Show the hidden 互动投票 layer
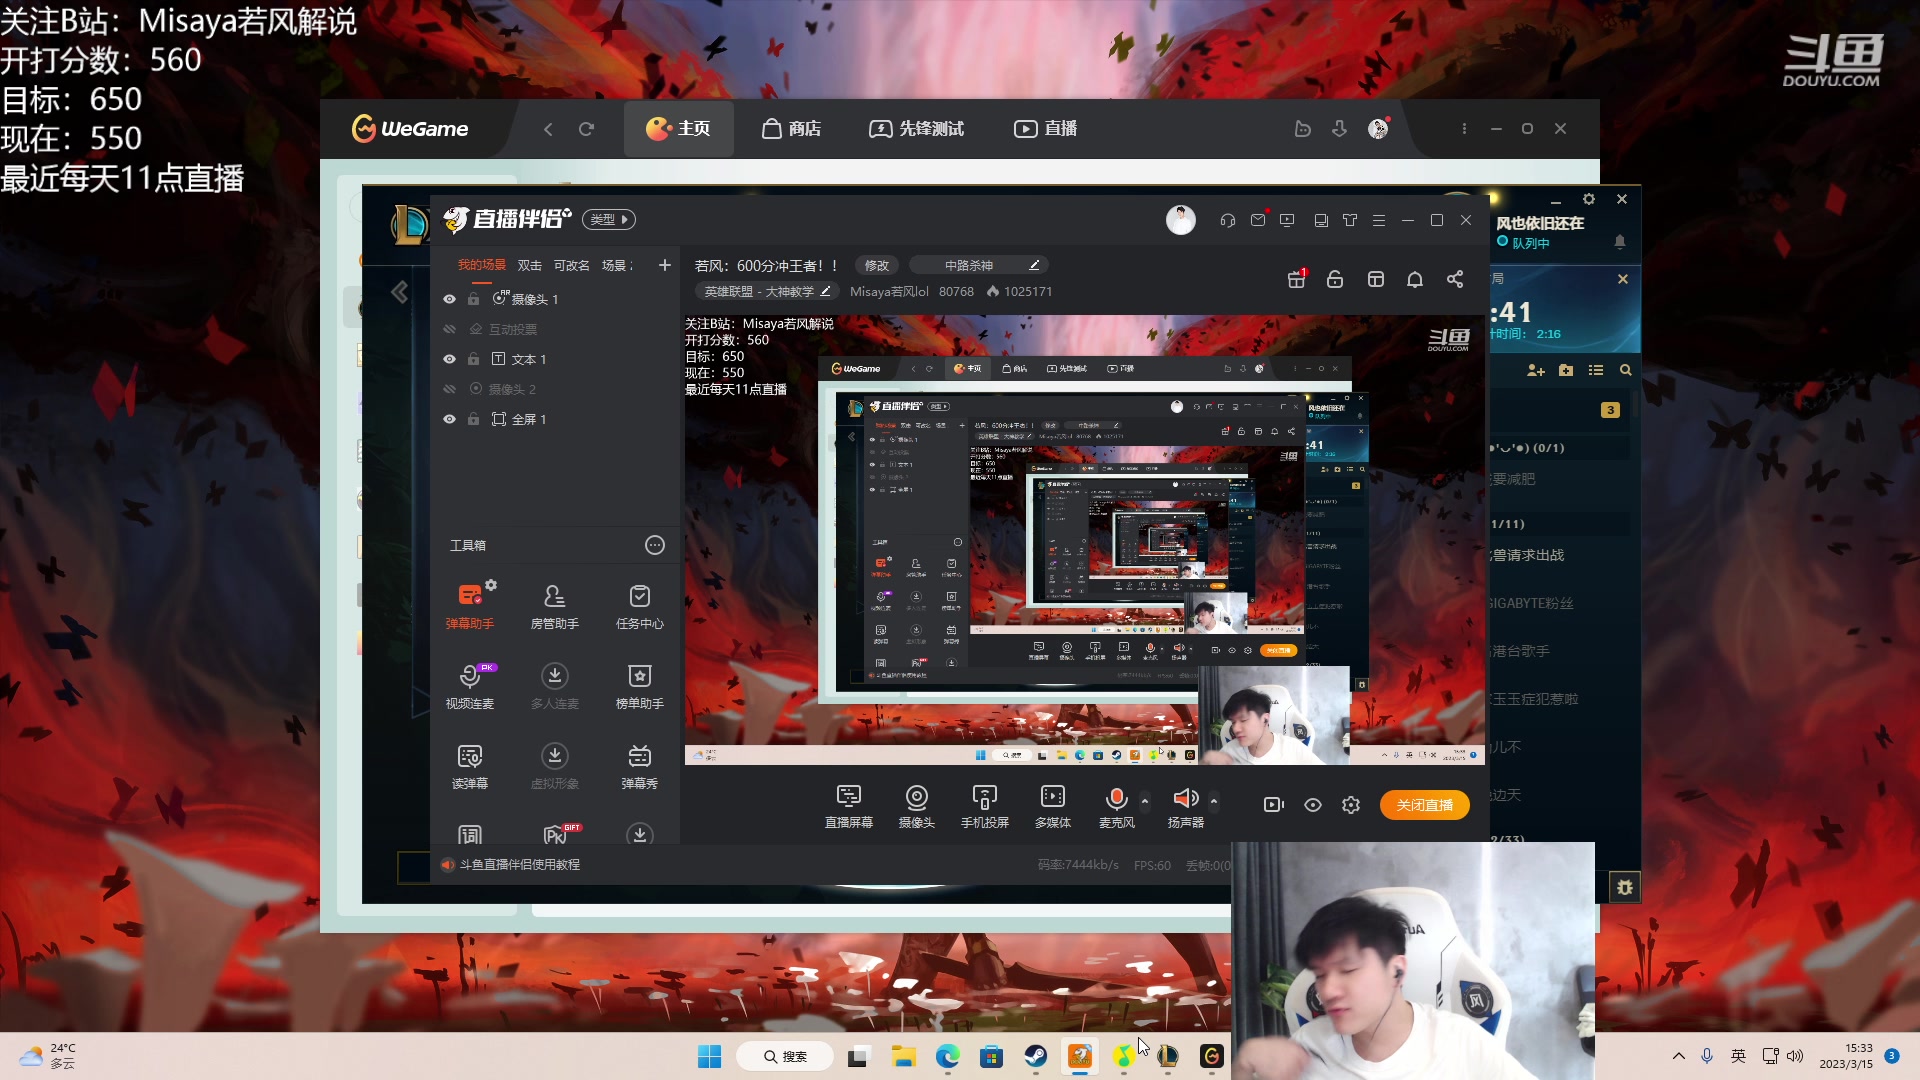Viewport: 1920px width, 1080px height. click(449, 329)
